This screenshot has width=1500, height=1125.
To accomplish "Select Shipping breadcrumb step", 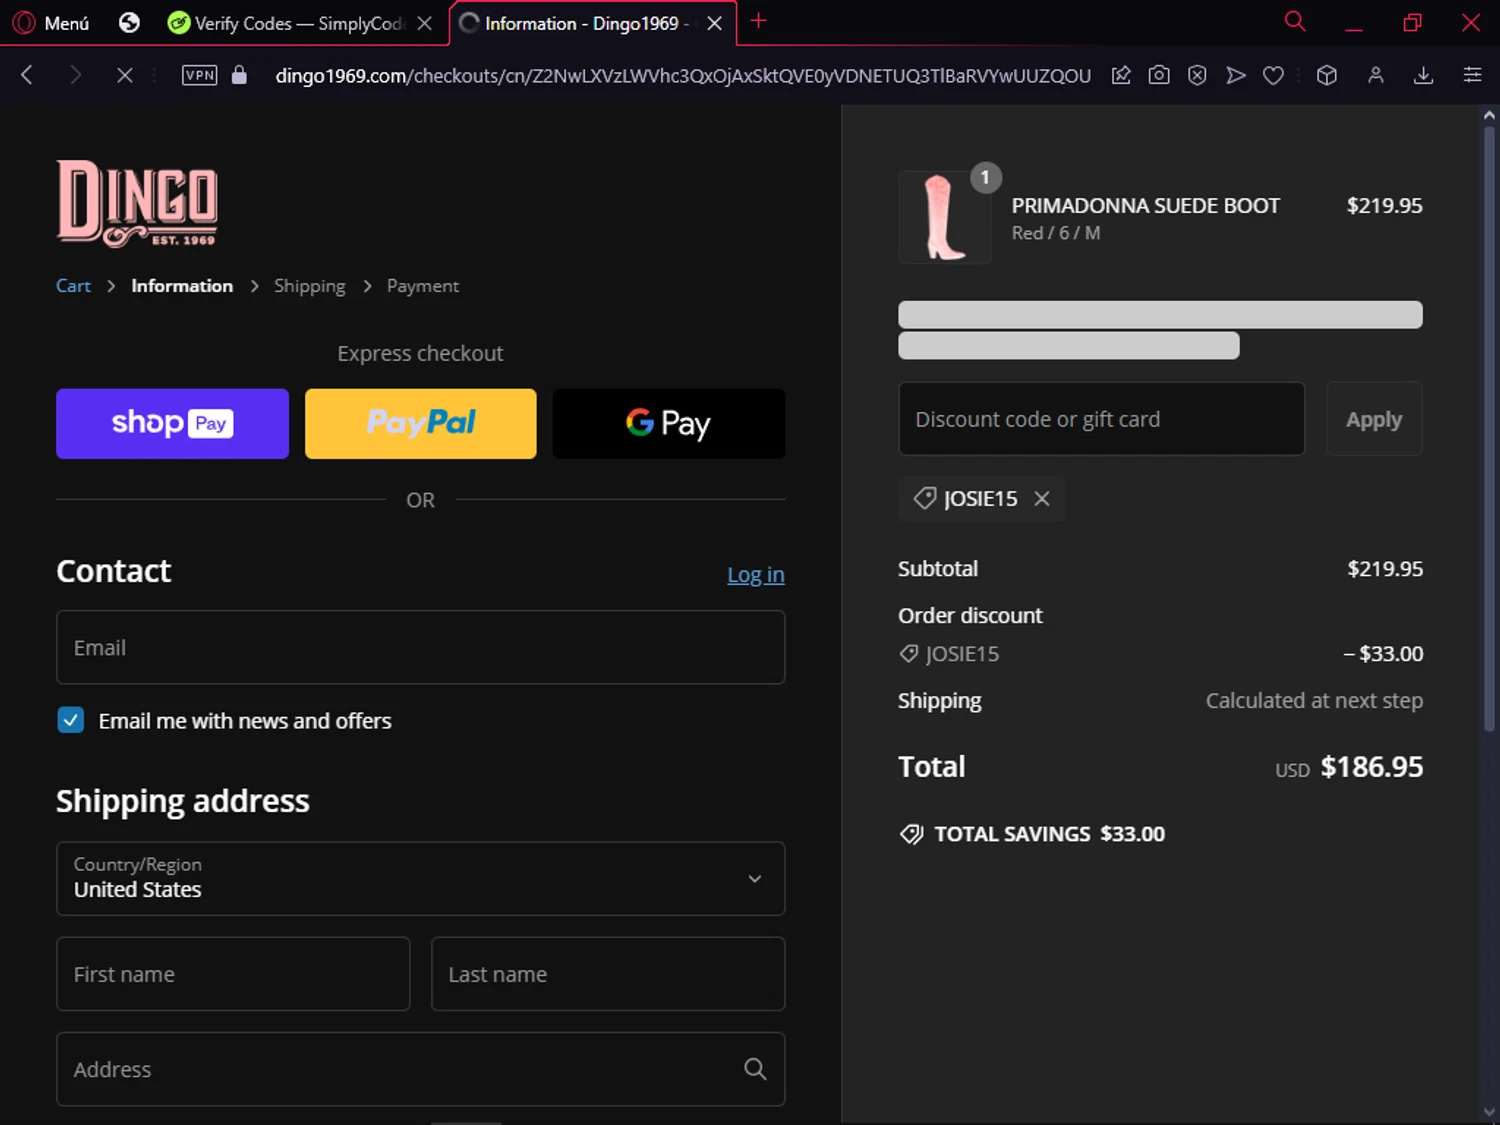I will click(x=310, y=286).
